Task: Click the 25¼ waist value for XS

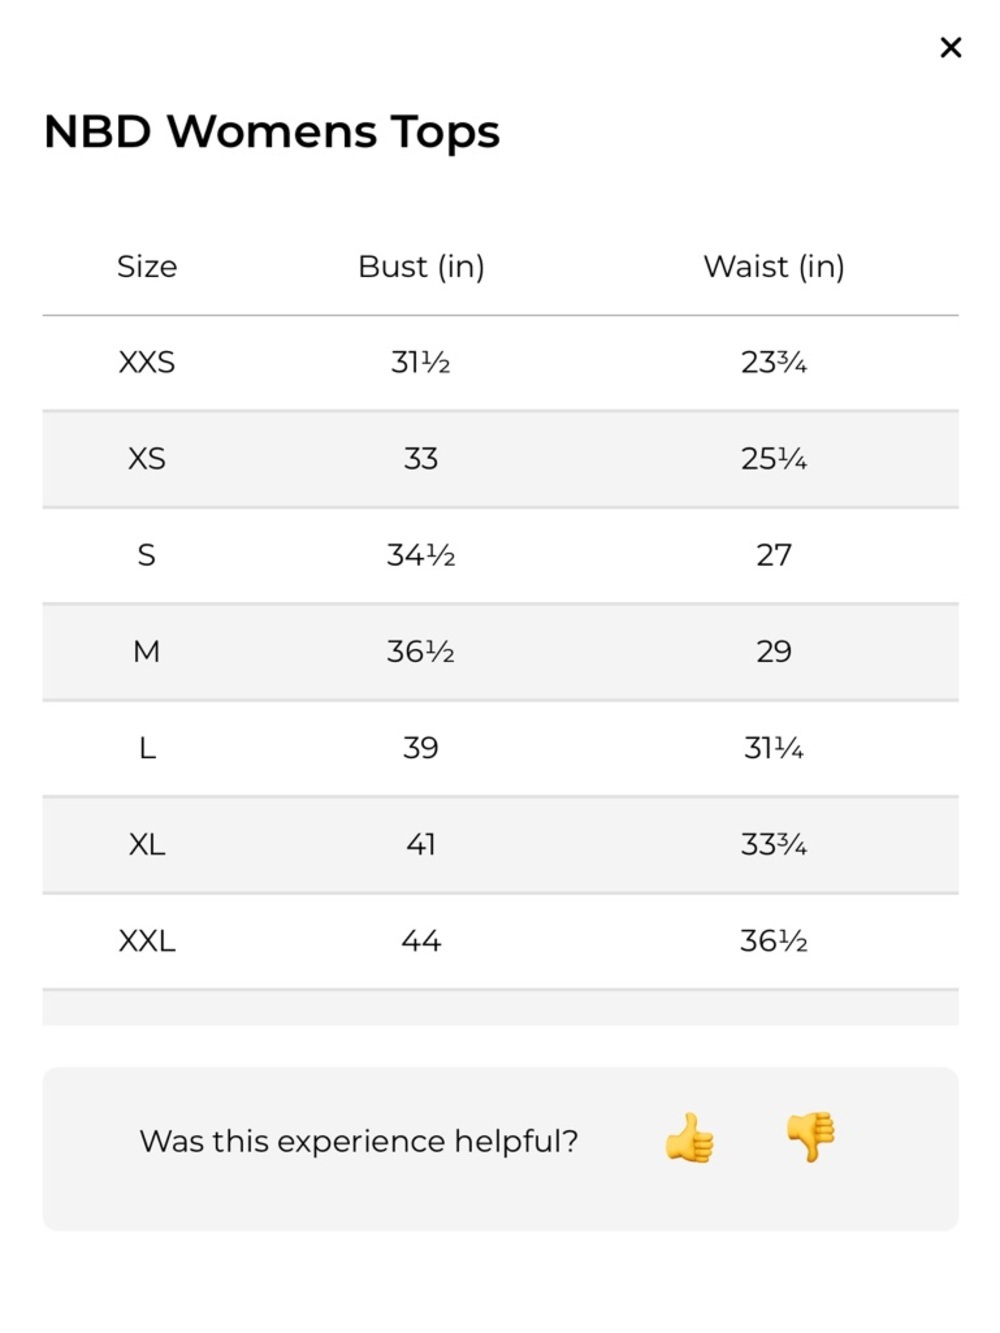Action: tap(774, 459)
